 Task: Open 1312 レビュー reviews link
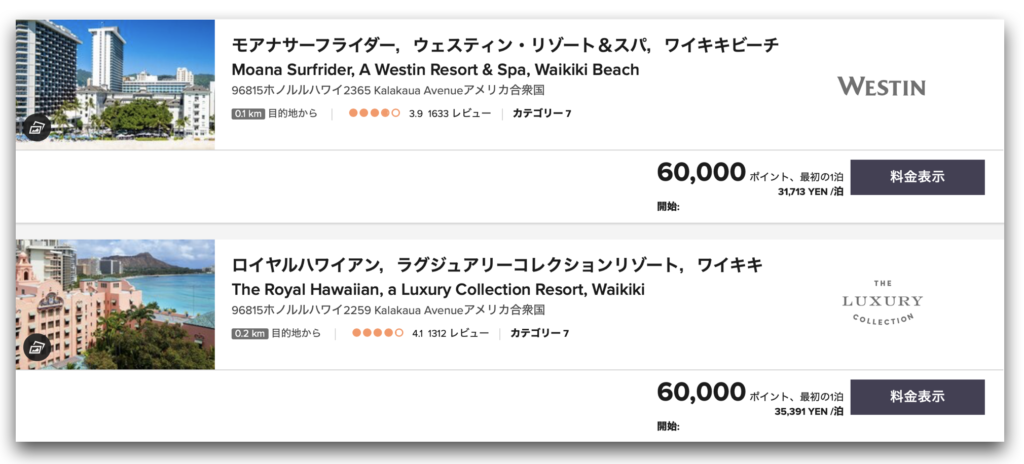pos(458,333)
